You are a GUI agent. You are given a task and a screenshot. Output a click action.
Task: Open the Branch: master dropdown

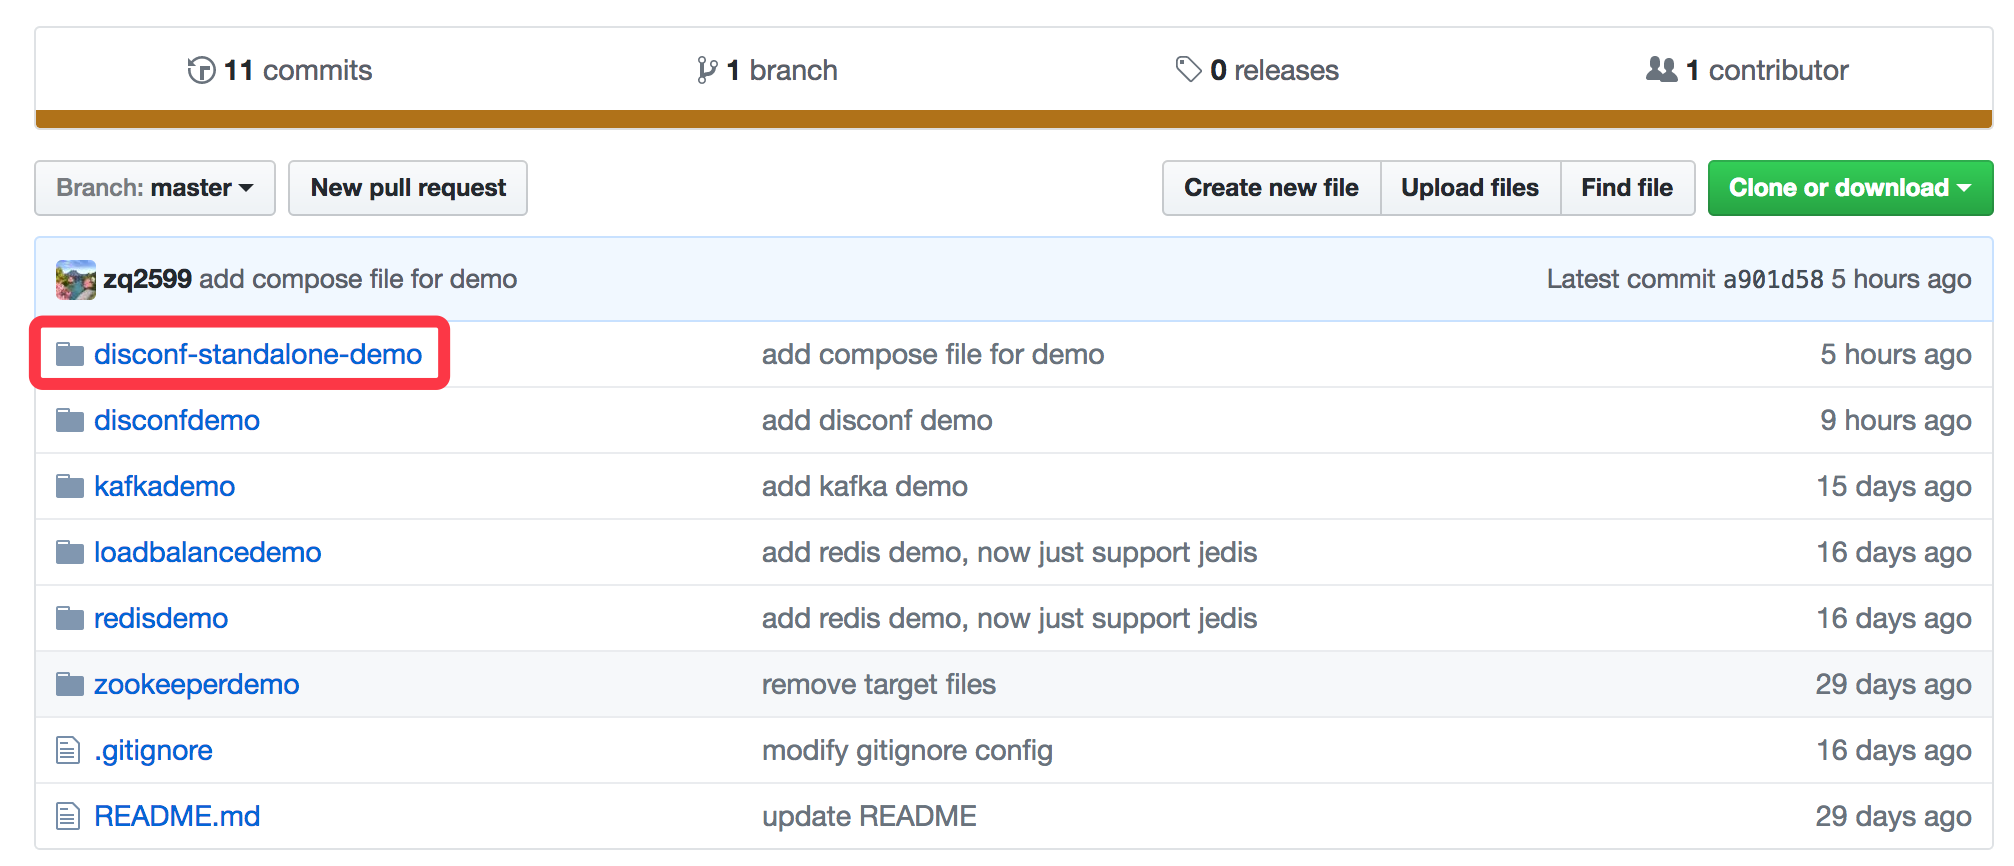(155, 188)
